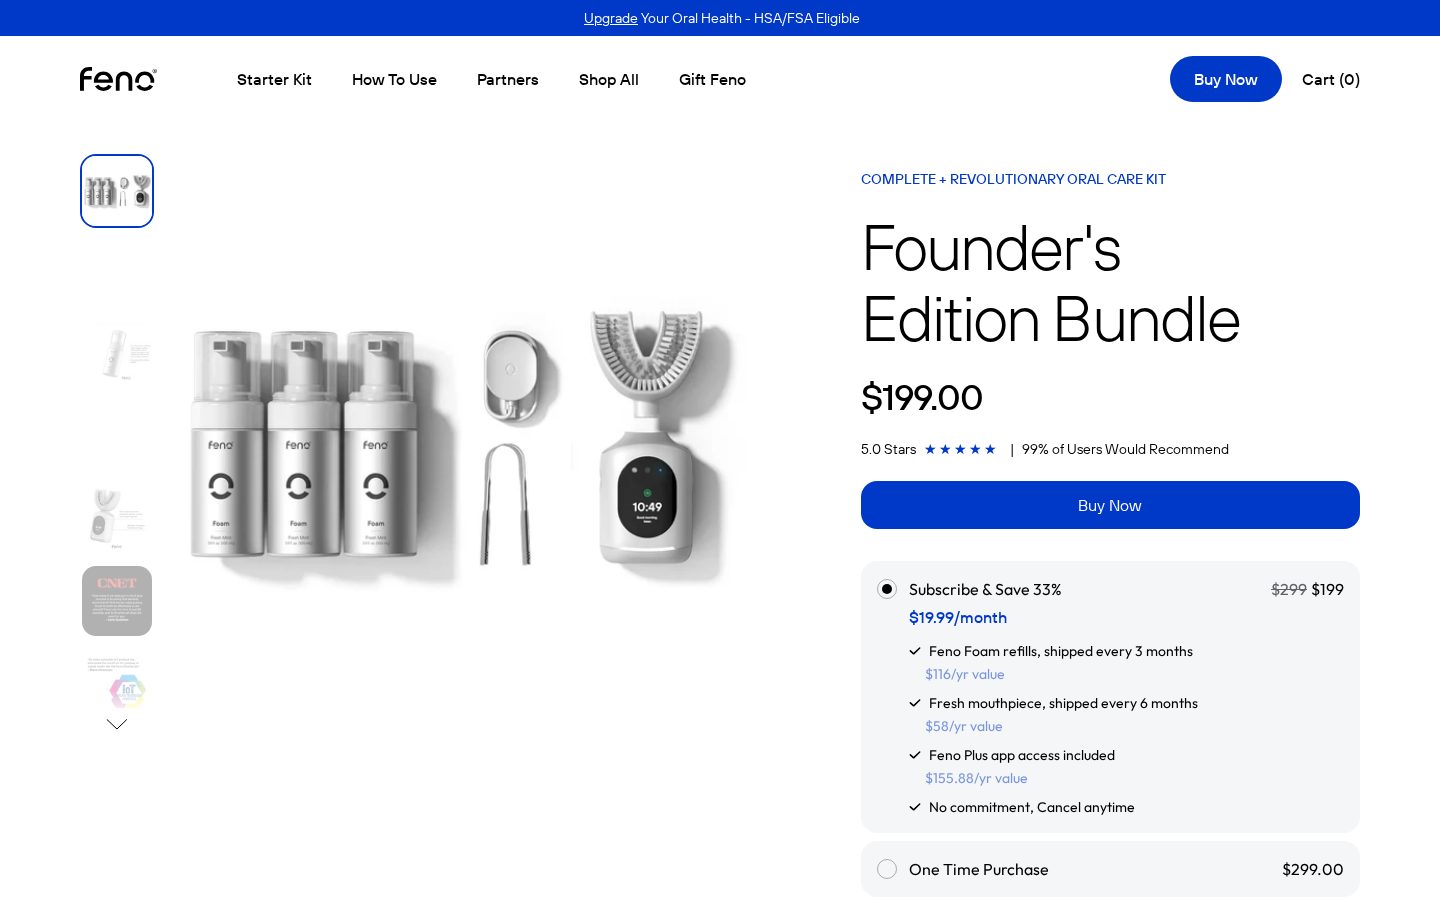Click the header Buy Now button

[x=1226, y=79]
